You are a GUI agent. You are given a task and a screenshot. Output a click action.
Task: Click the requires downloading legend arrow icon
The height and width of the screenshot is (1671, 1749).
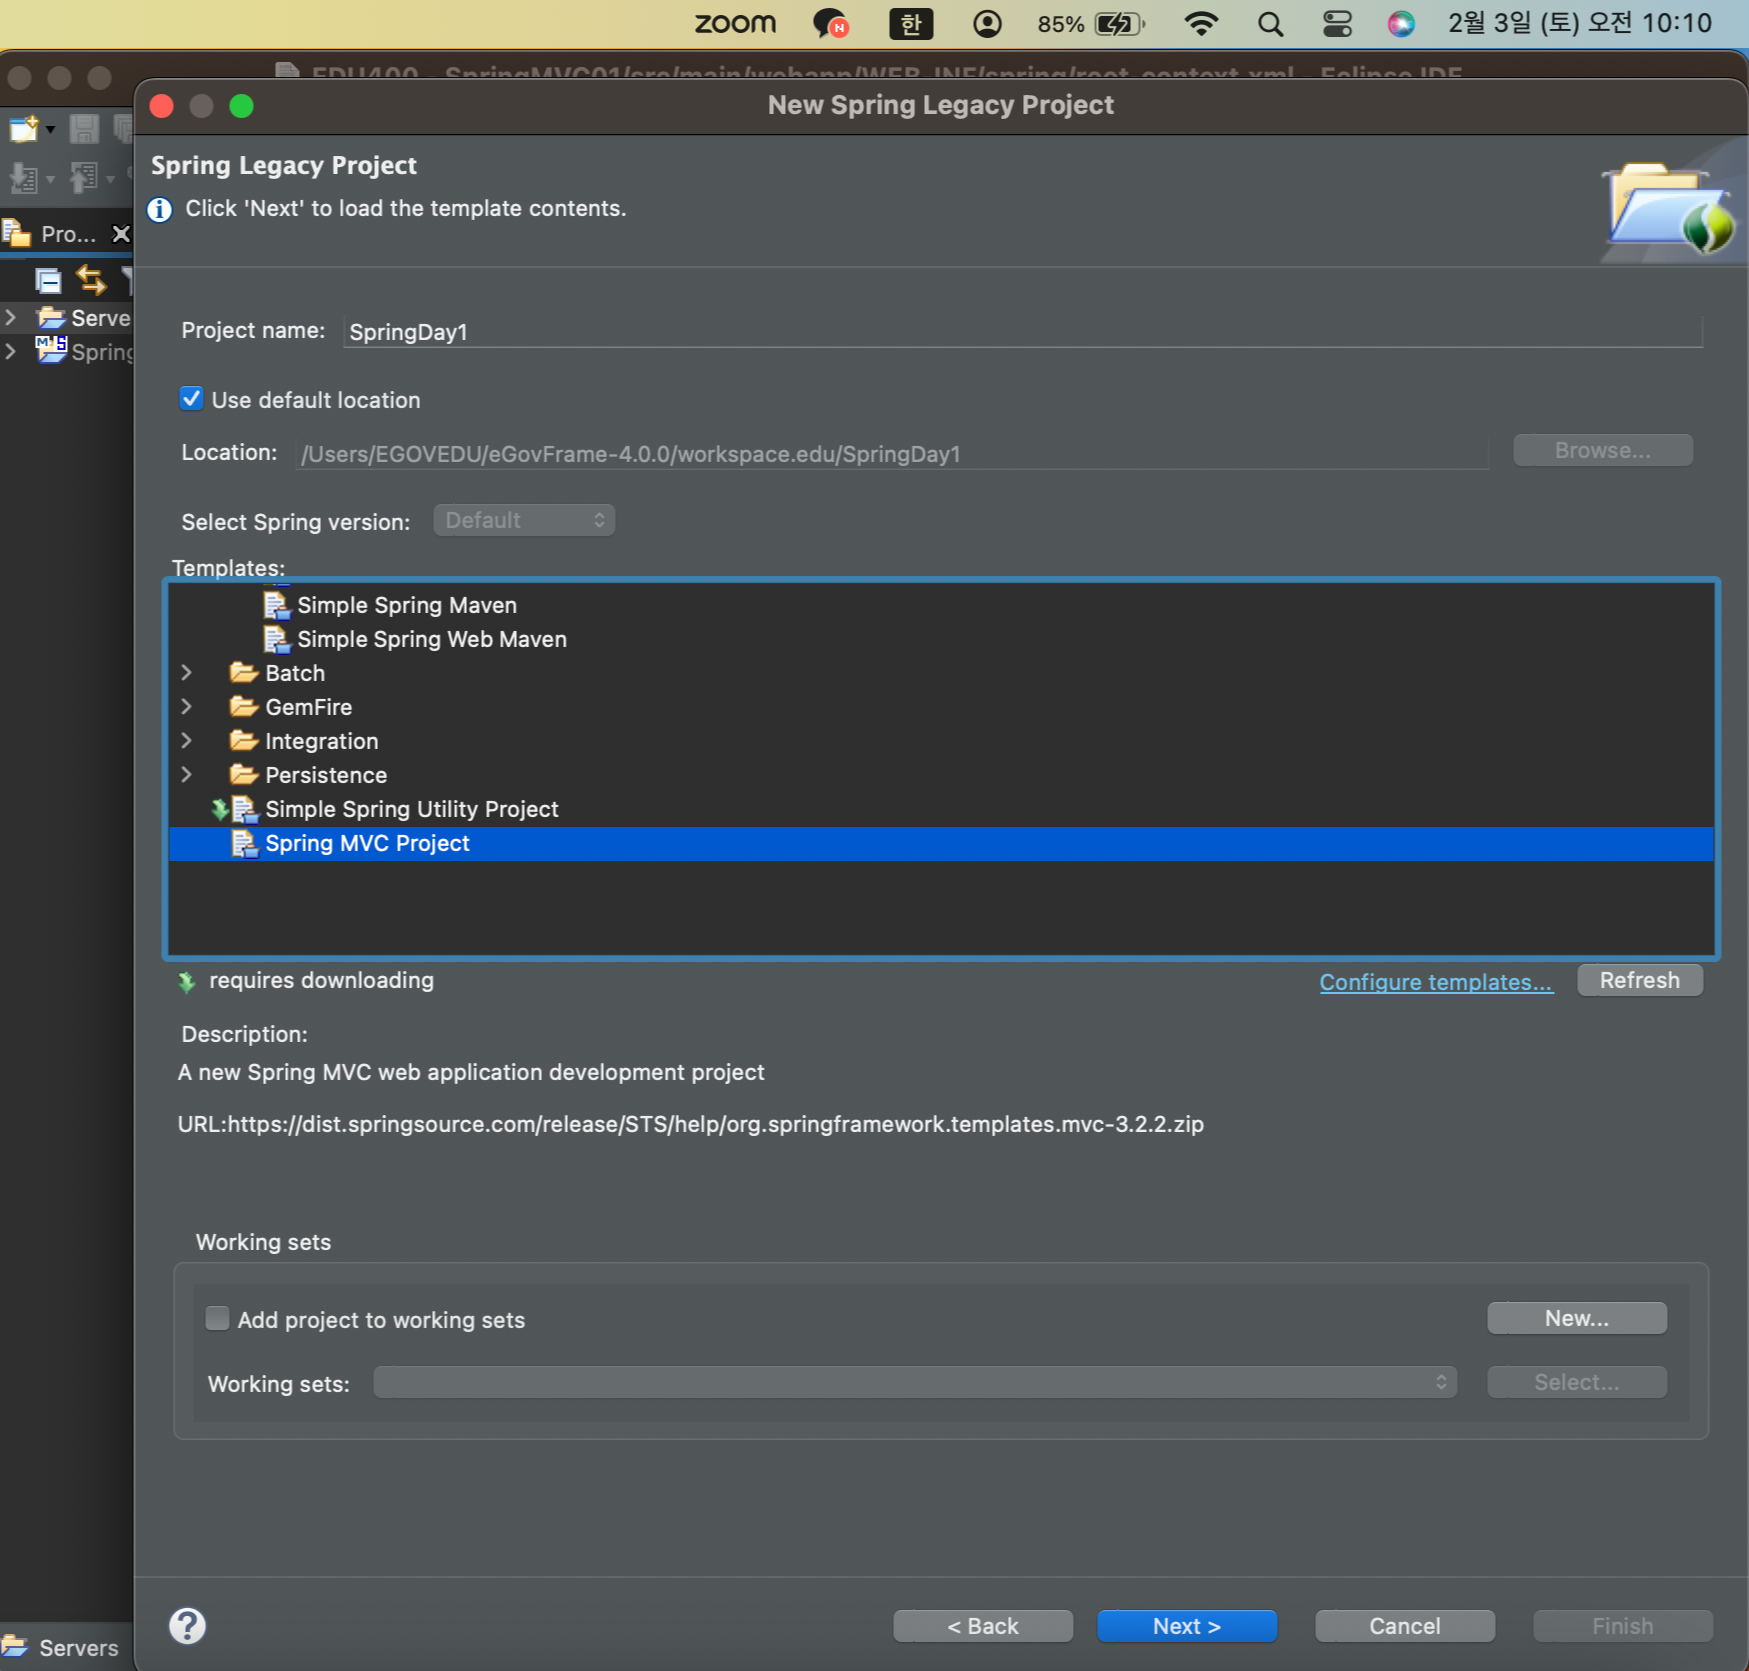point(186,982)
